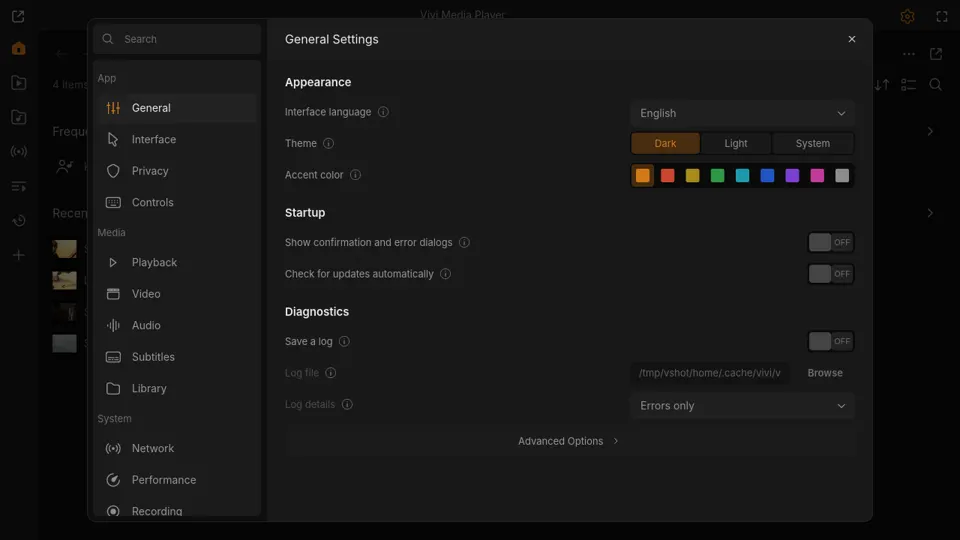Viewport: 960px width, 540px height.
Task: Click the info icon beside Log details
Action: click(x=347, y=405)
